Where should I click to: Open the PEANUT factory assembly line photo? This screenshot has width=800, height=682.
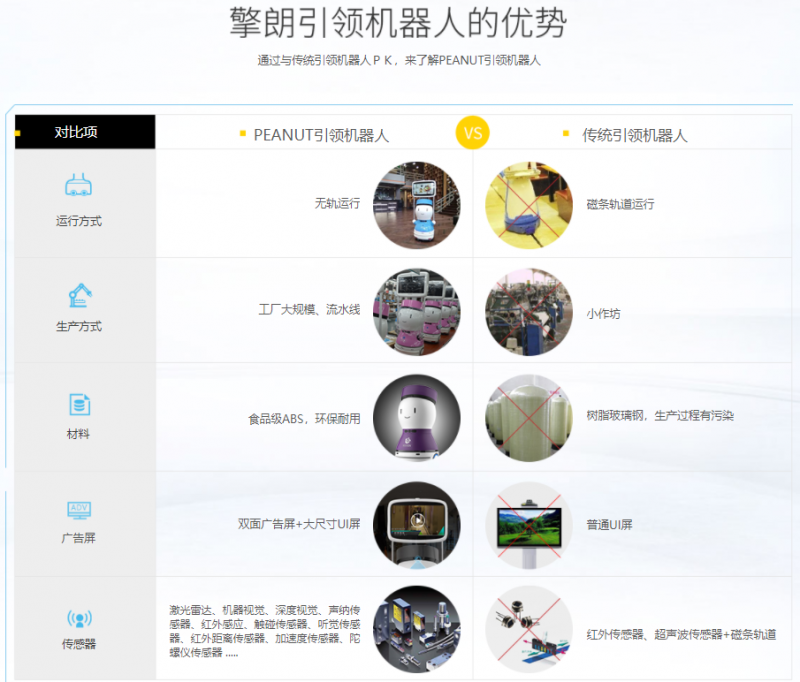pos(417,312)
